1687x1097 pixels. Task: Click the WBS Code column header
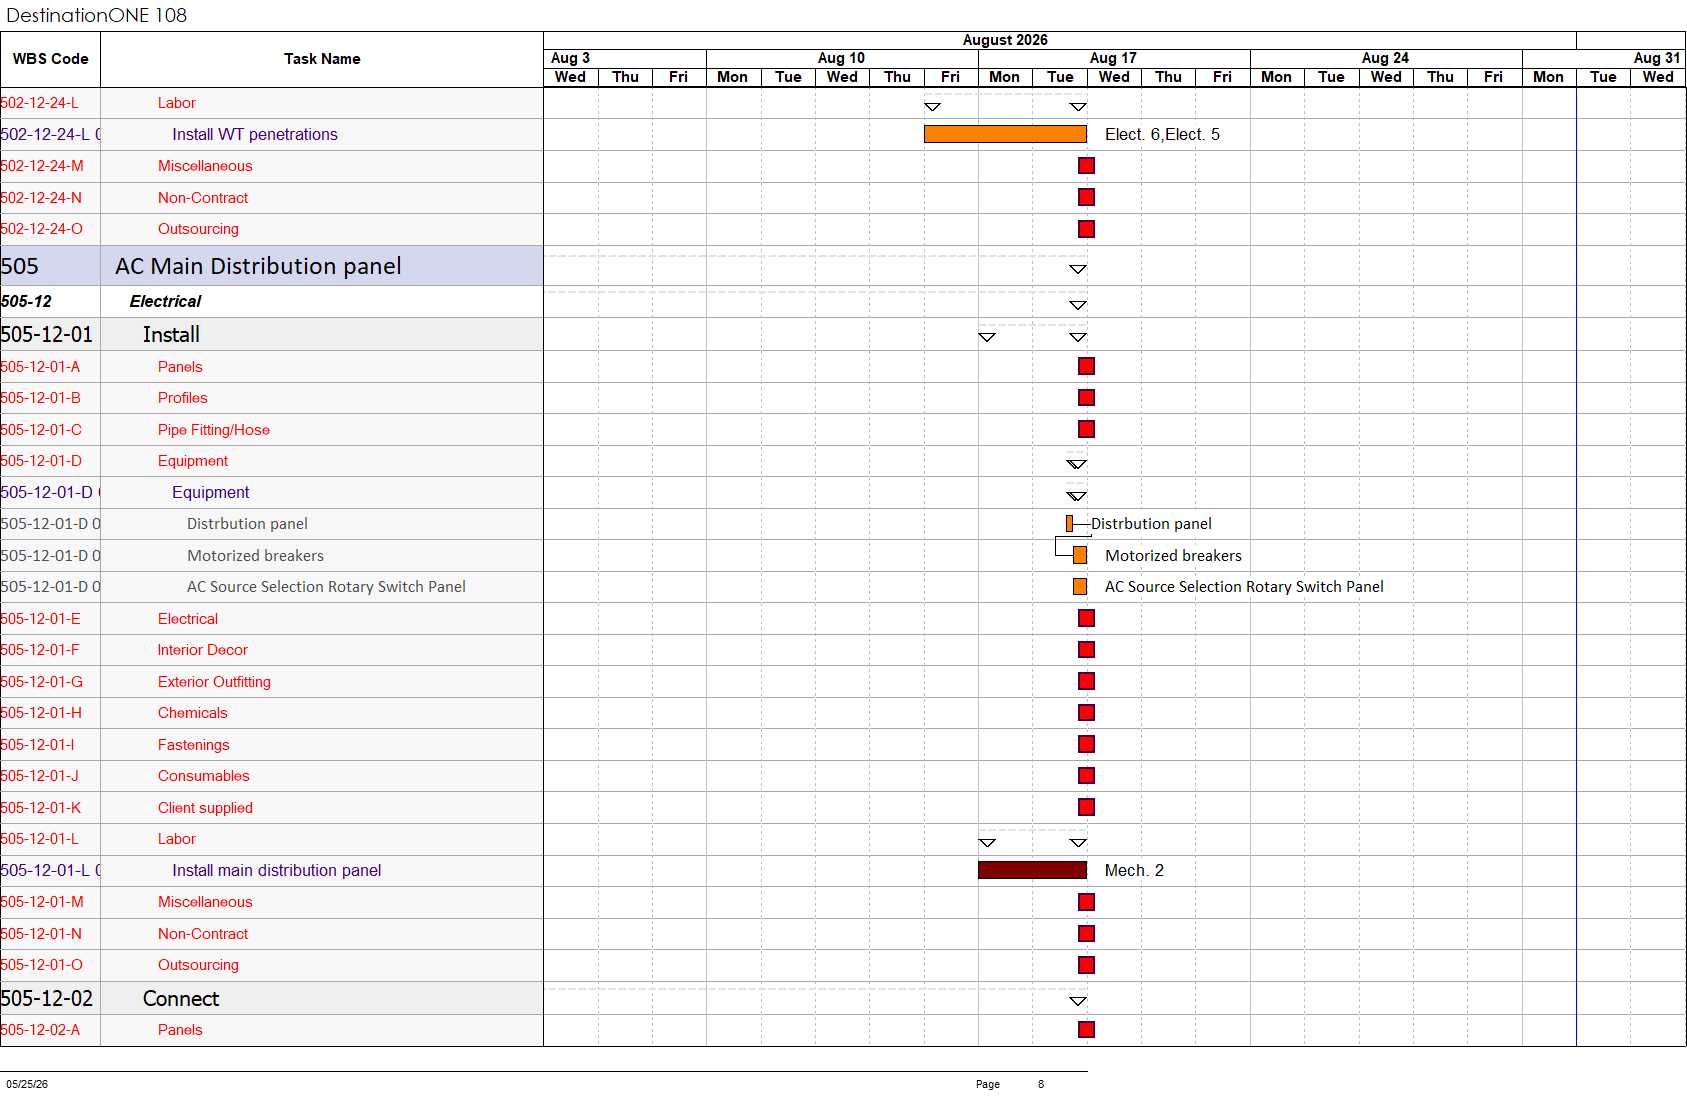pos(50,59)
